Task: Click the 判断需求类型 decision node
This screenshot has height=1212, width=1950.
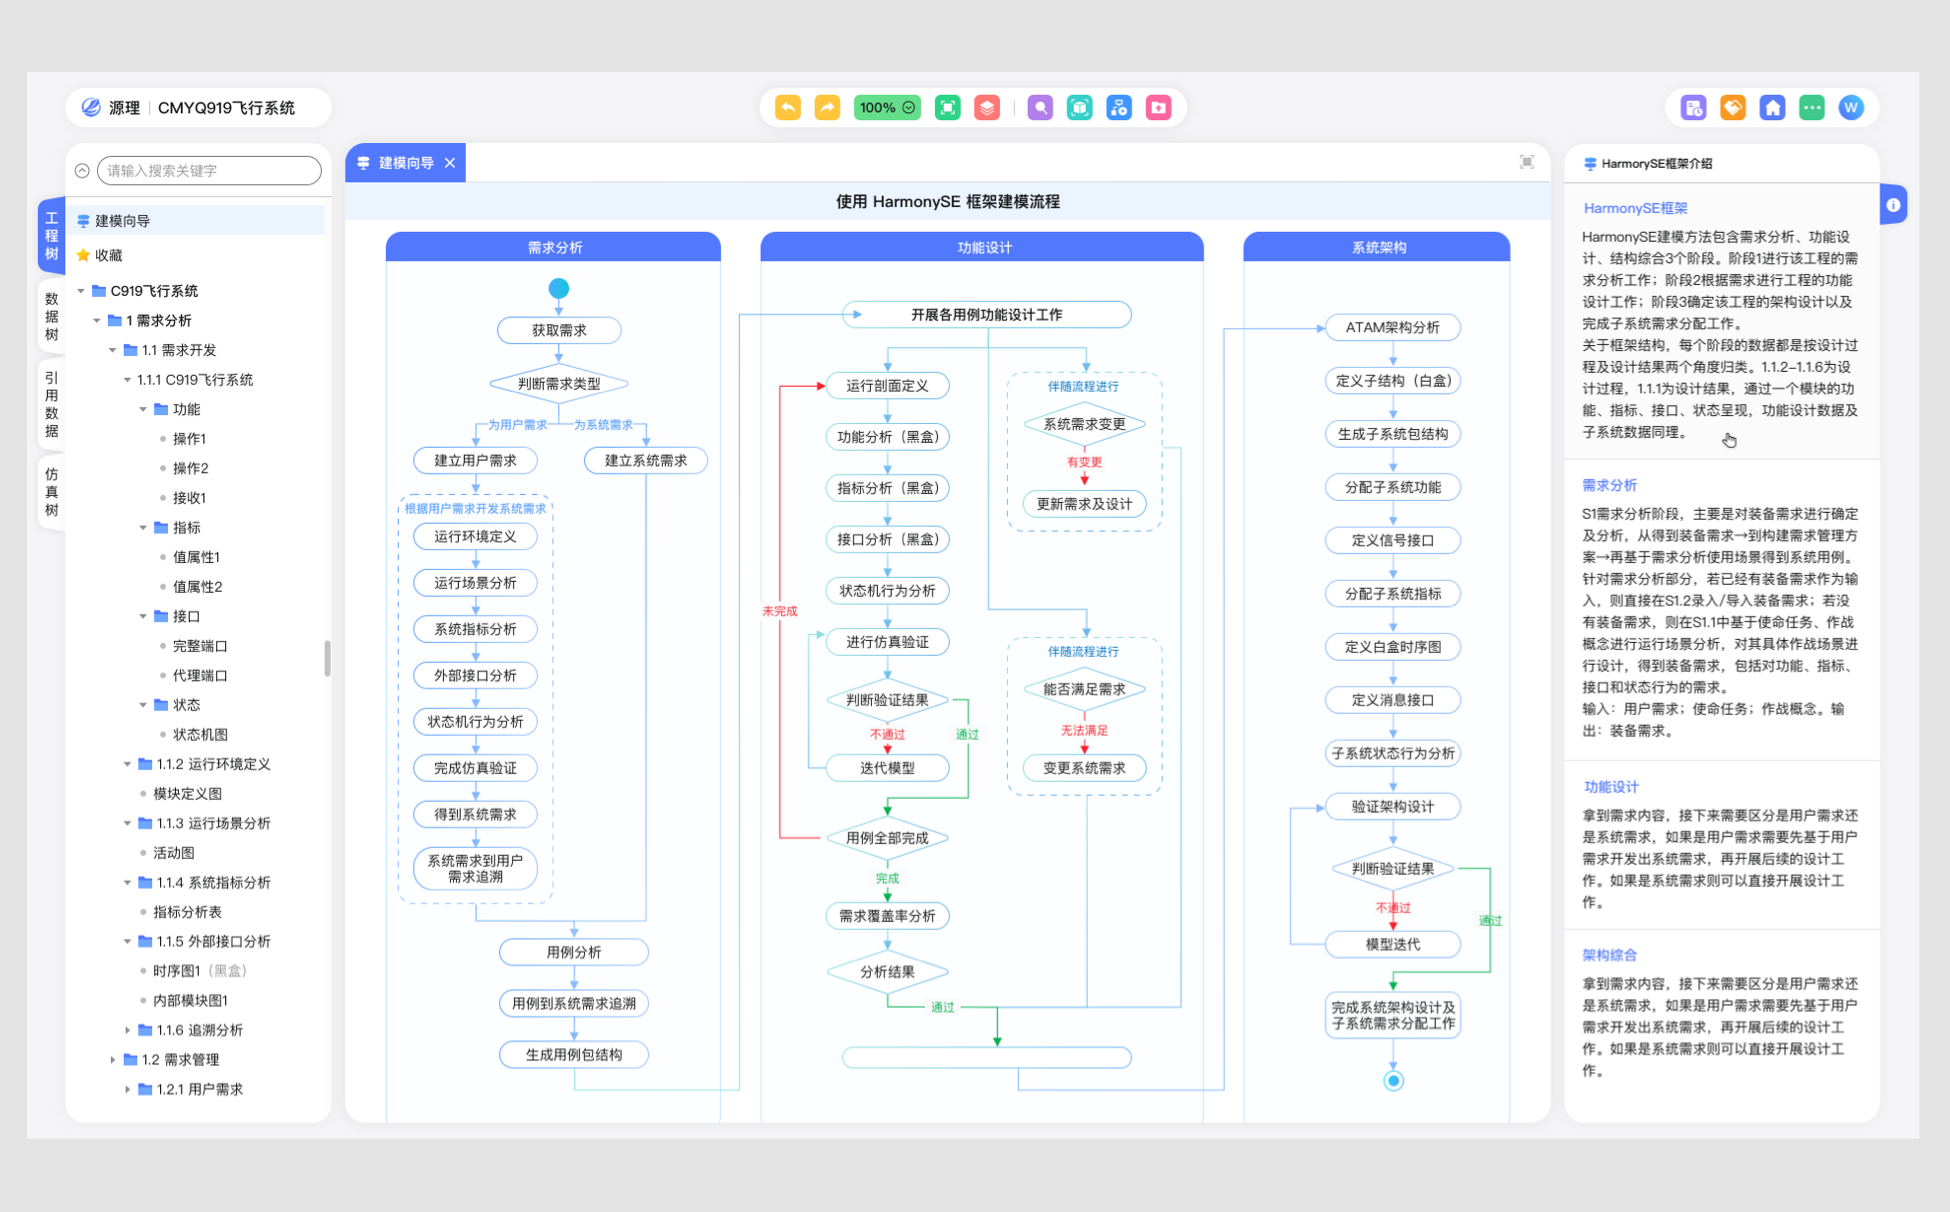Action: (559, 384)
